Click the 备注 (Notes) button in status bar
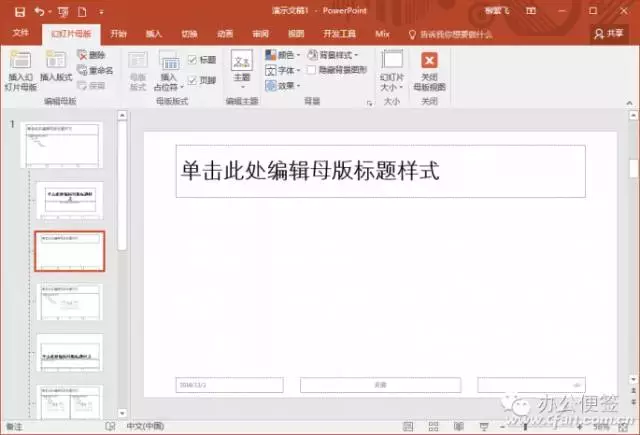The image size is (640, 435). (14, 427)
